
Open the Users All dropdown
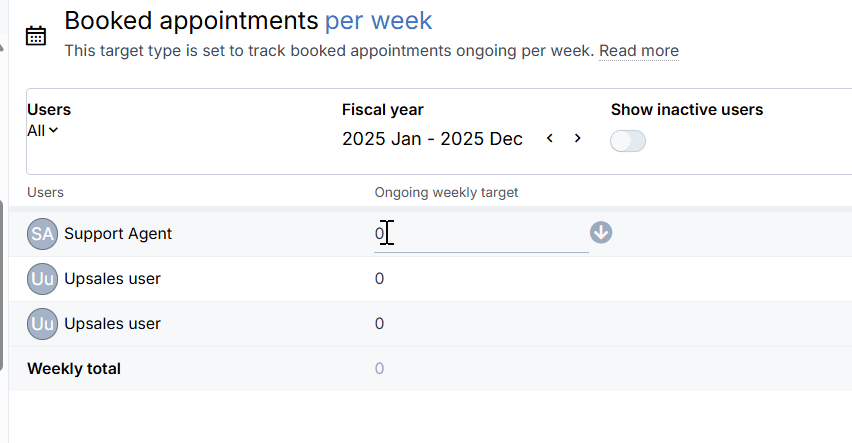click(42, 130)
